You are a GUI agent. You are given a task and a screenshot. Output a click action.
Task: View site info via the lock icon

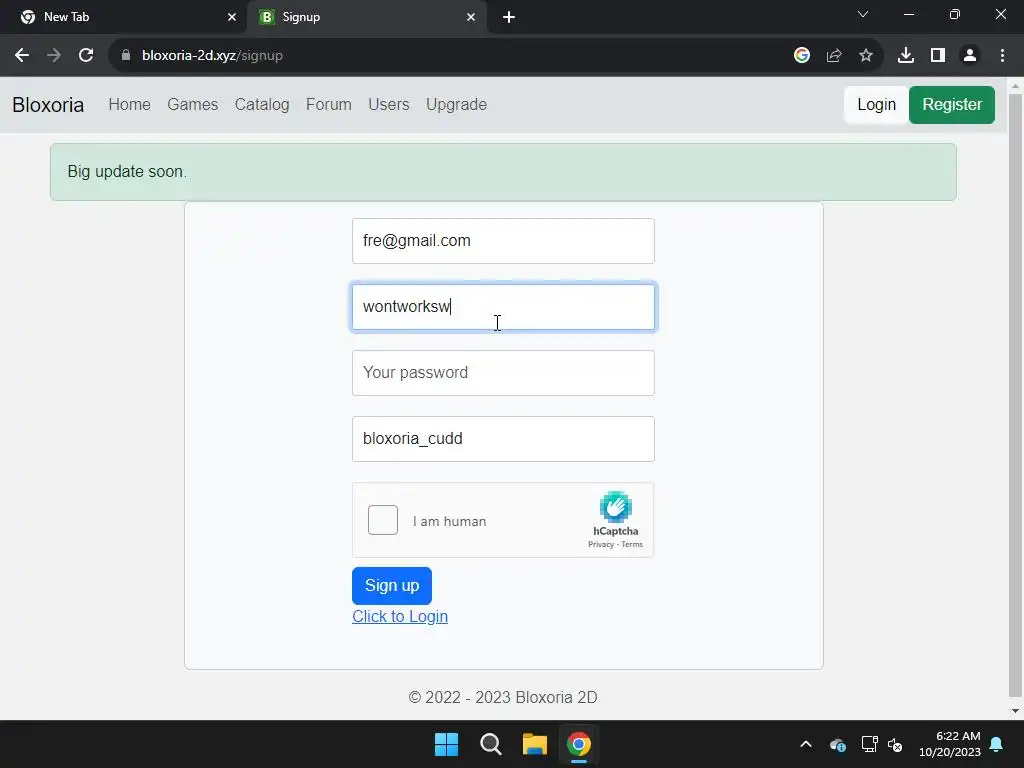[x=126, y=56]
